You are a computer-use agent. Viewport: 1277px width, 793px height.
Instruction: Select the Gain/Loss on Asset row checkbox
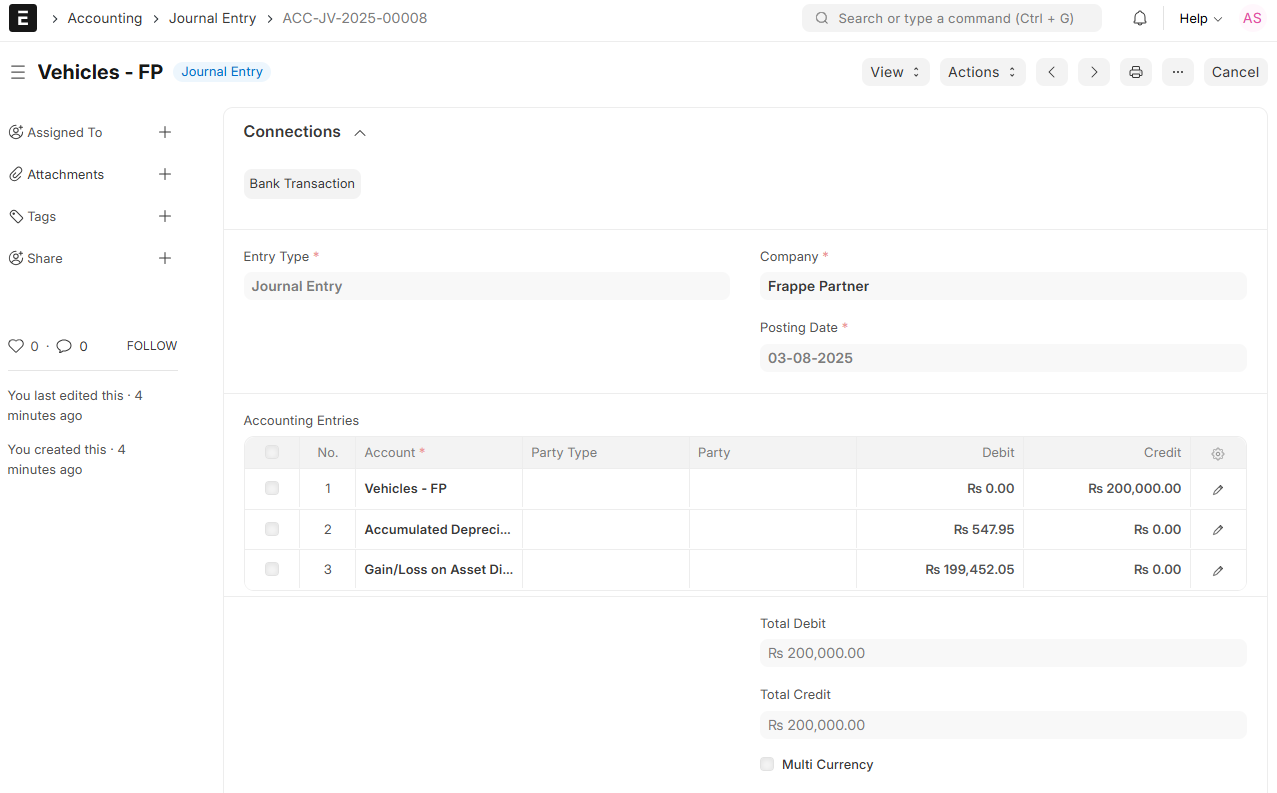(x=272, y=569)
